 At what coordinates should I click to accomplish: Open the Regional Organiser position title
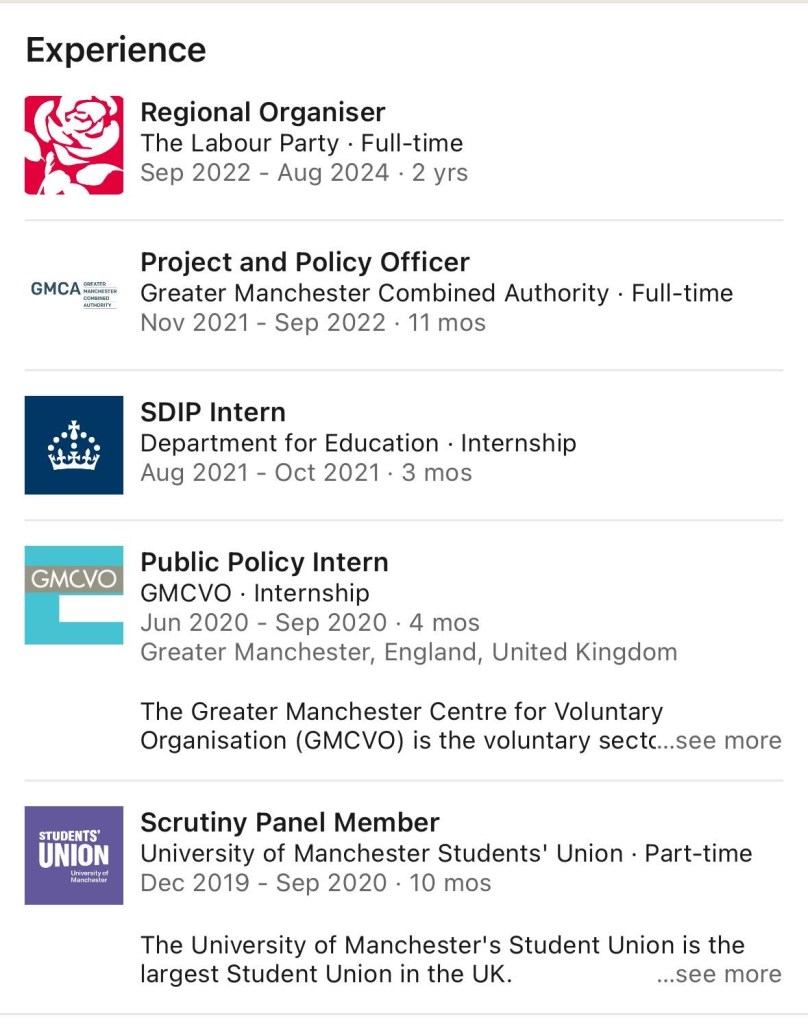tap(262, 112)
